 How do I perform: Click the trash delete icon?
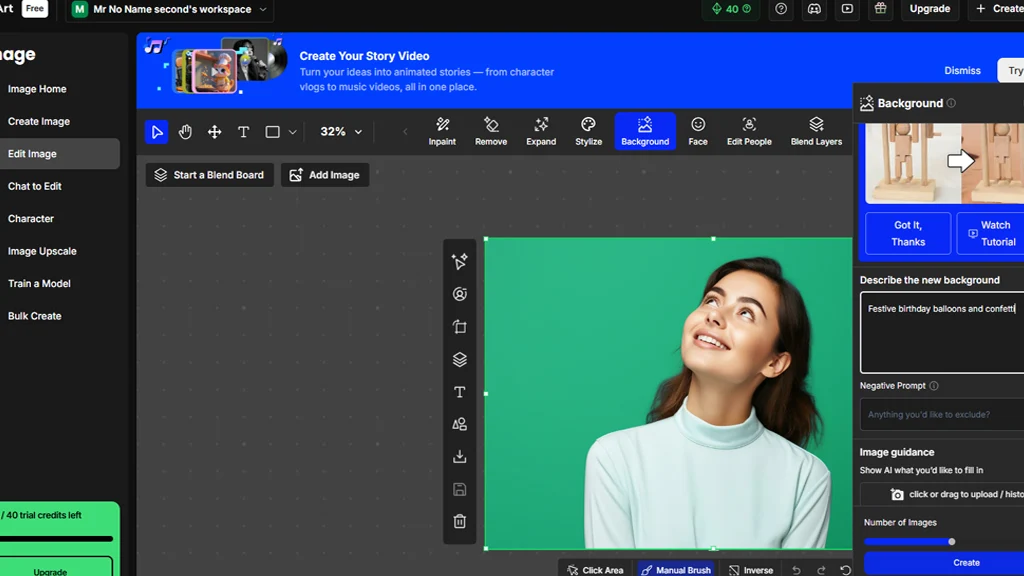460,521
